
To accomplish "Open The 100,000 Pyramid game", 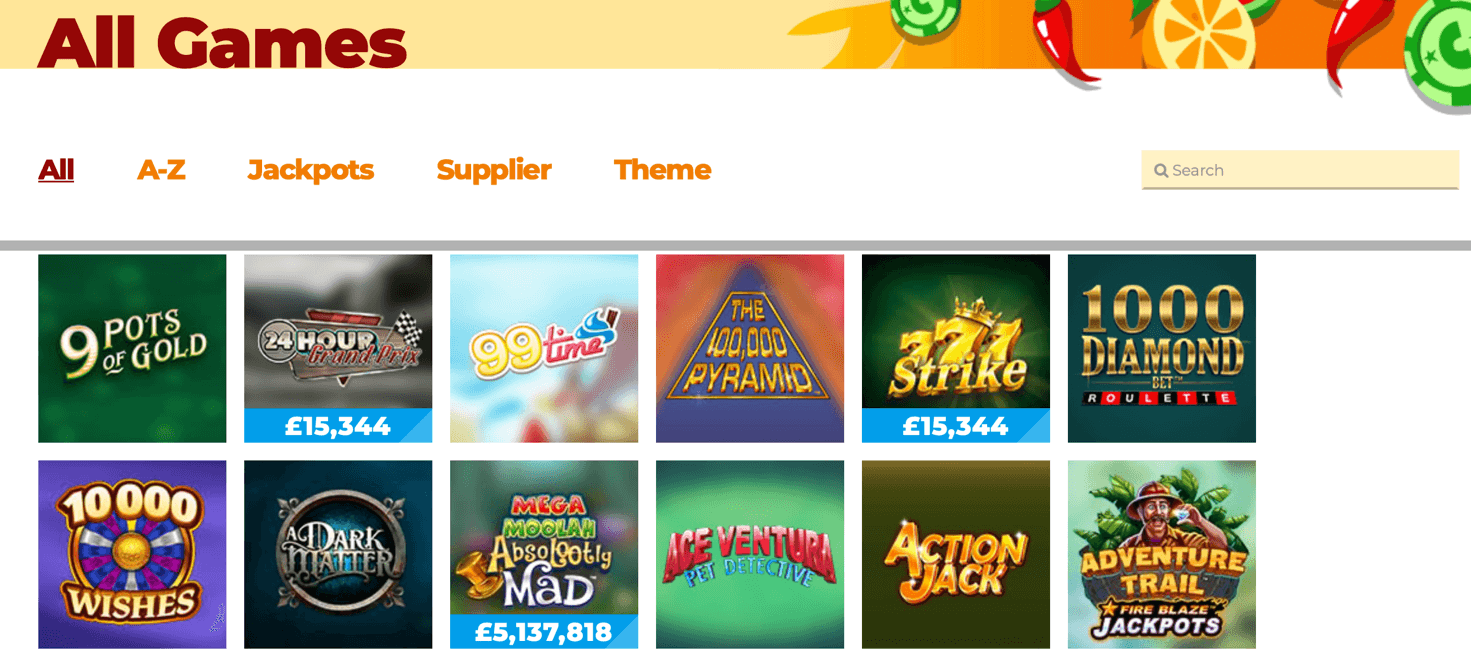I will [750, 348].
